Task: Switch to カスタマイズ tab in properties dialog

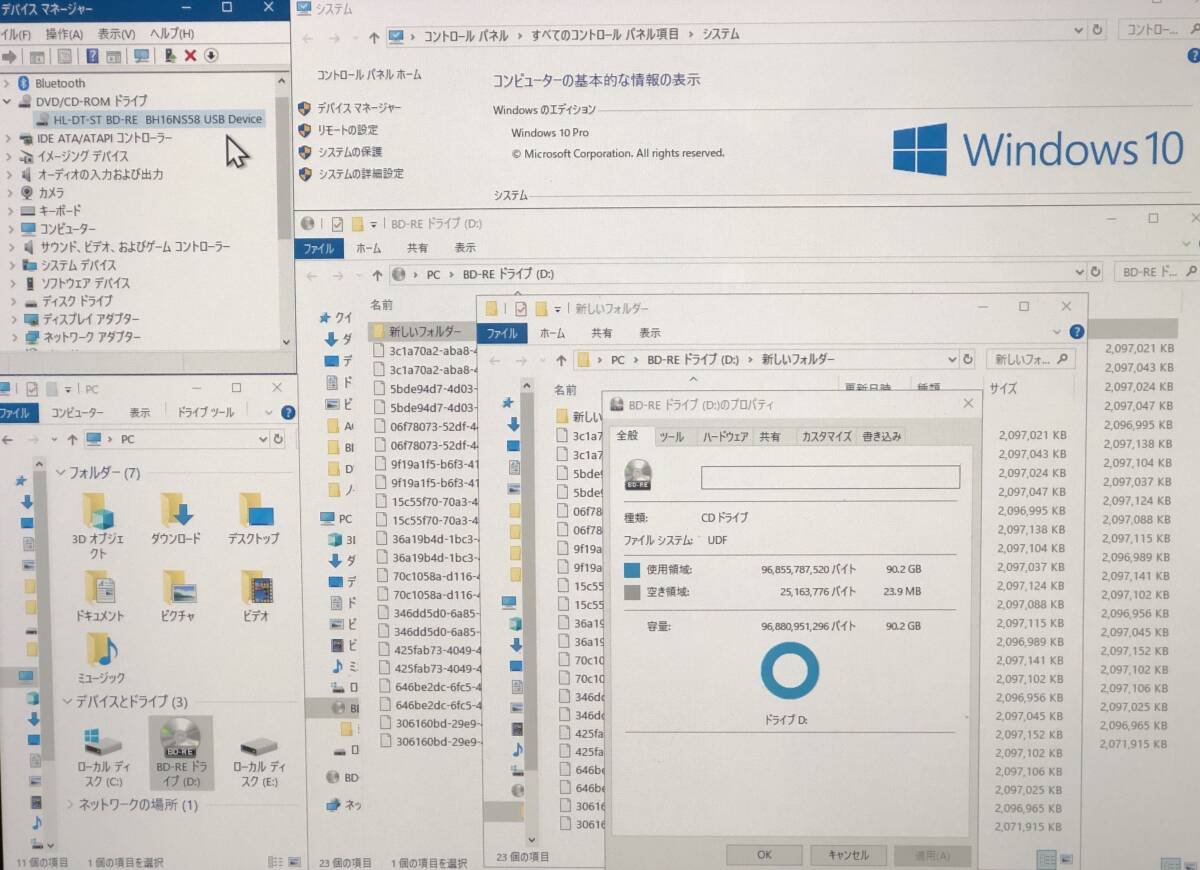Action: coord(826,437)
